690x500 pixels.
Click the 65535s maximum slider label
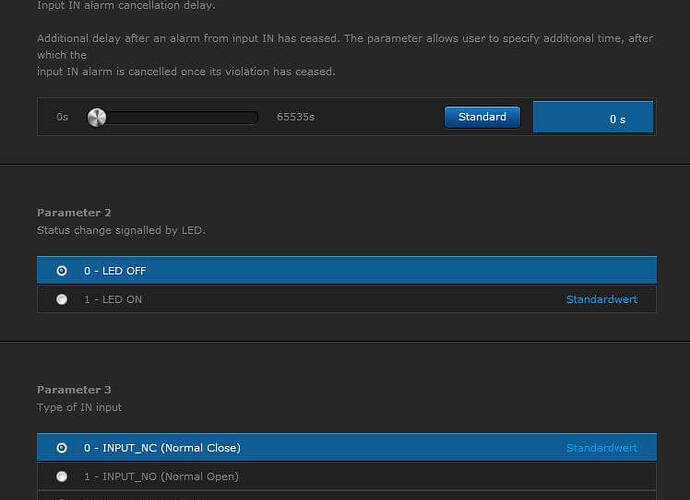tap(295, 117)
